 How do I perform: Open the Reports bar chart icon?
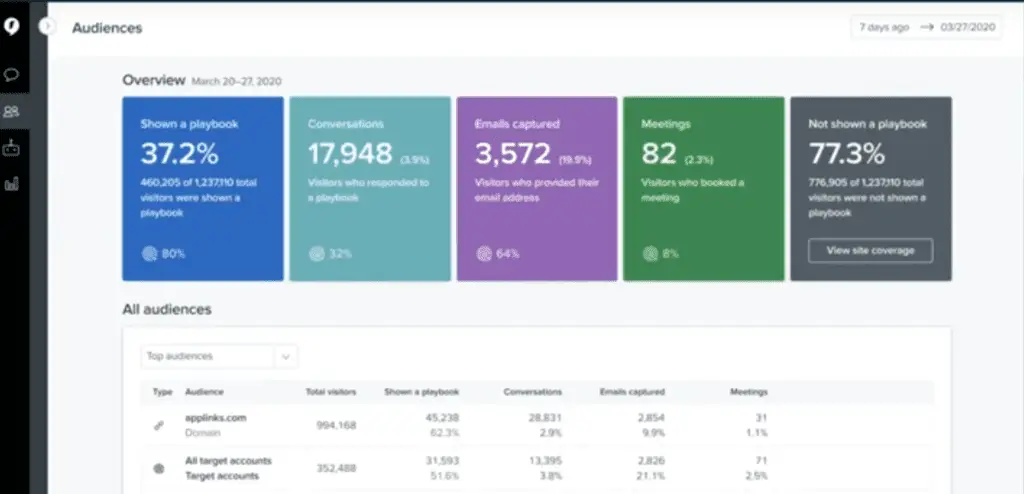tap(13, 184)
